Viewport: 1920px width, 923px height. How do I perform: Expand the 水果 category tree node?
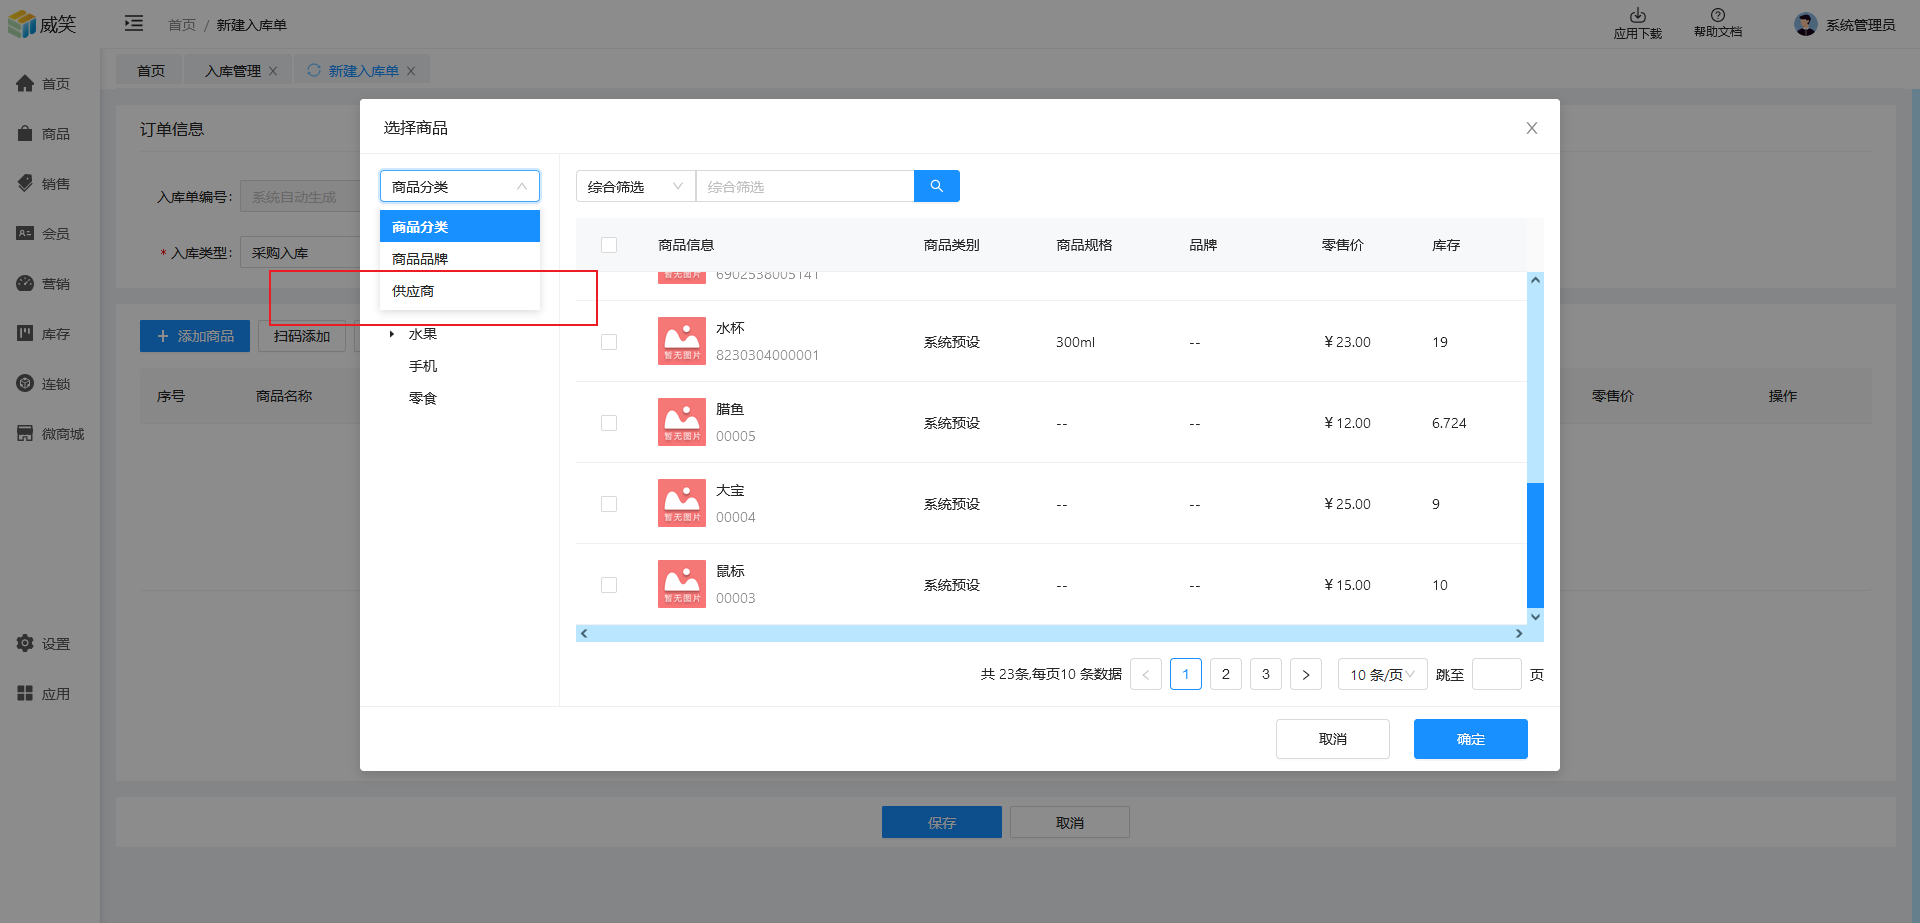coord(392,334)
